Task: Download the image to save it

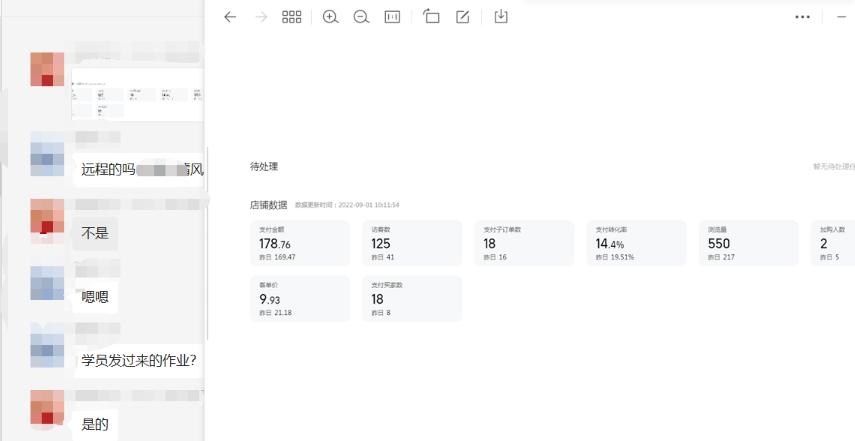Action: click(502, 17)
